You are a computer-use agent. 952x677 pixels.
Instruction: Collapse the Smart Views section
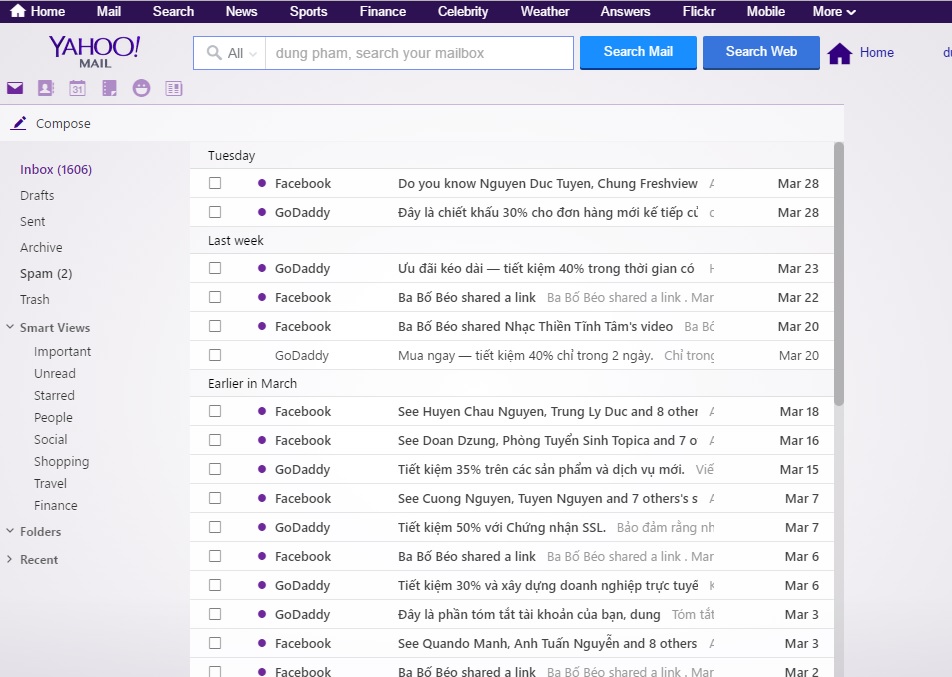10,328
